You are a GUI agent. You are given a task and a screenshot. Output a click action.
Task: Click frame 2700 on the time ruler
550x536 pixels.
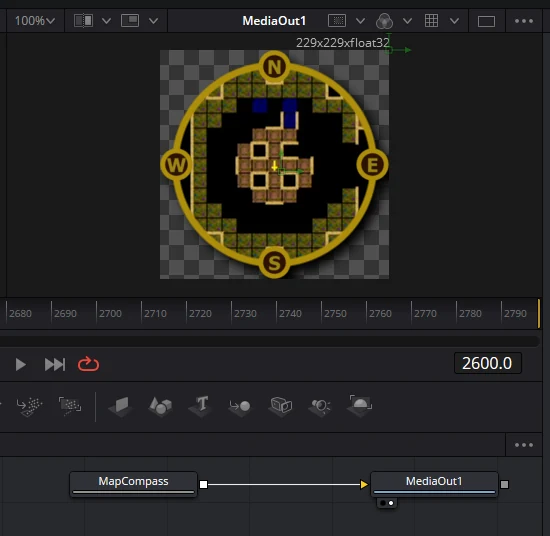click(x=110, y=313)
